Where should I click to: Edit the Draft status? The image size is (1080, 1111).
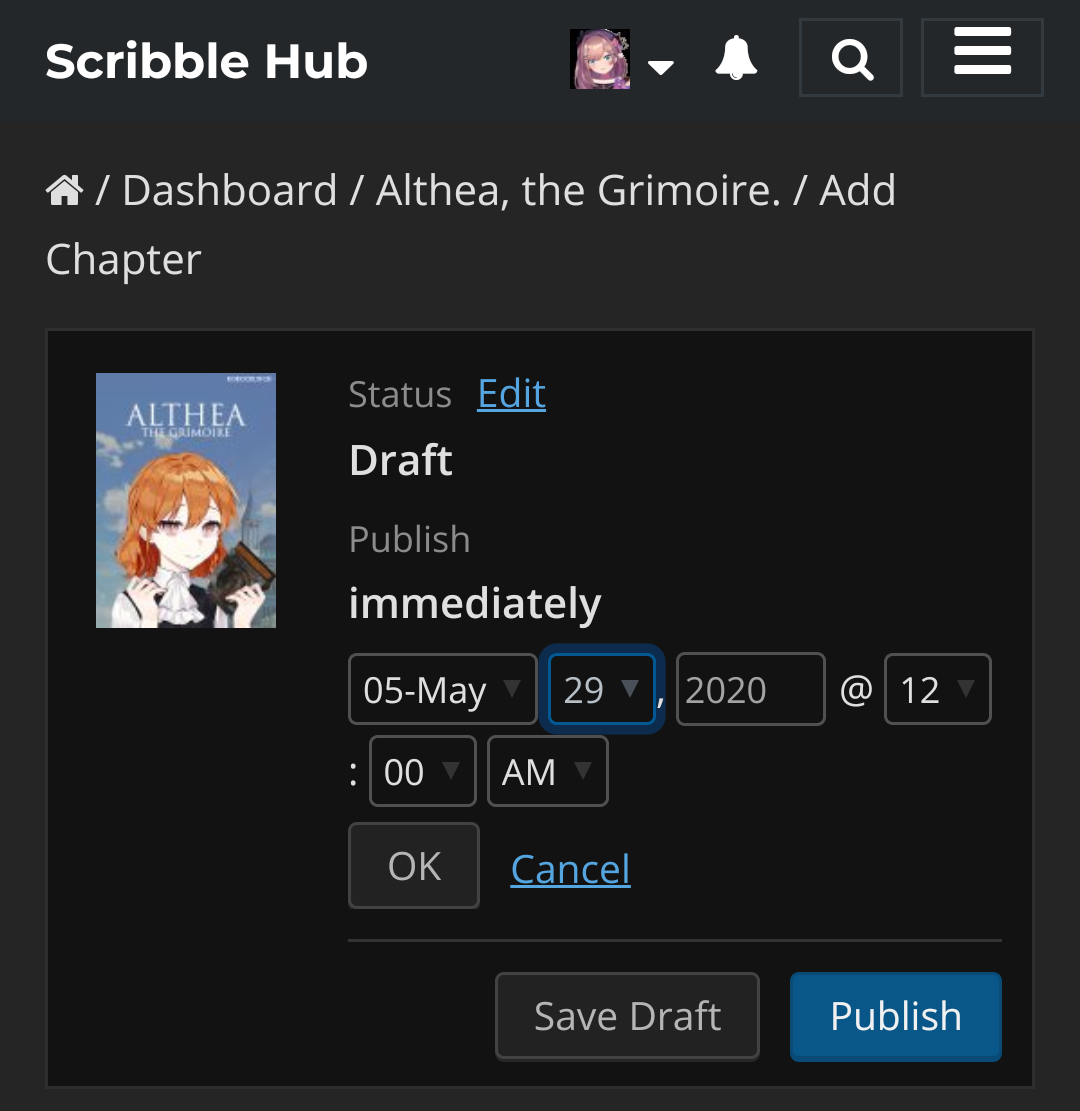click(x=511, y=393)
